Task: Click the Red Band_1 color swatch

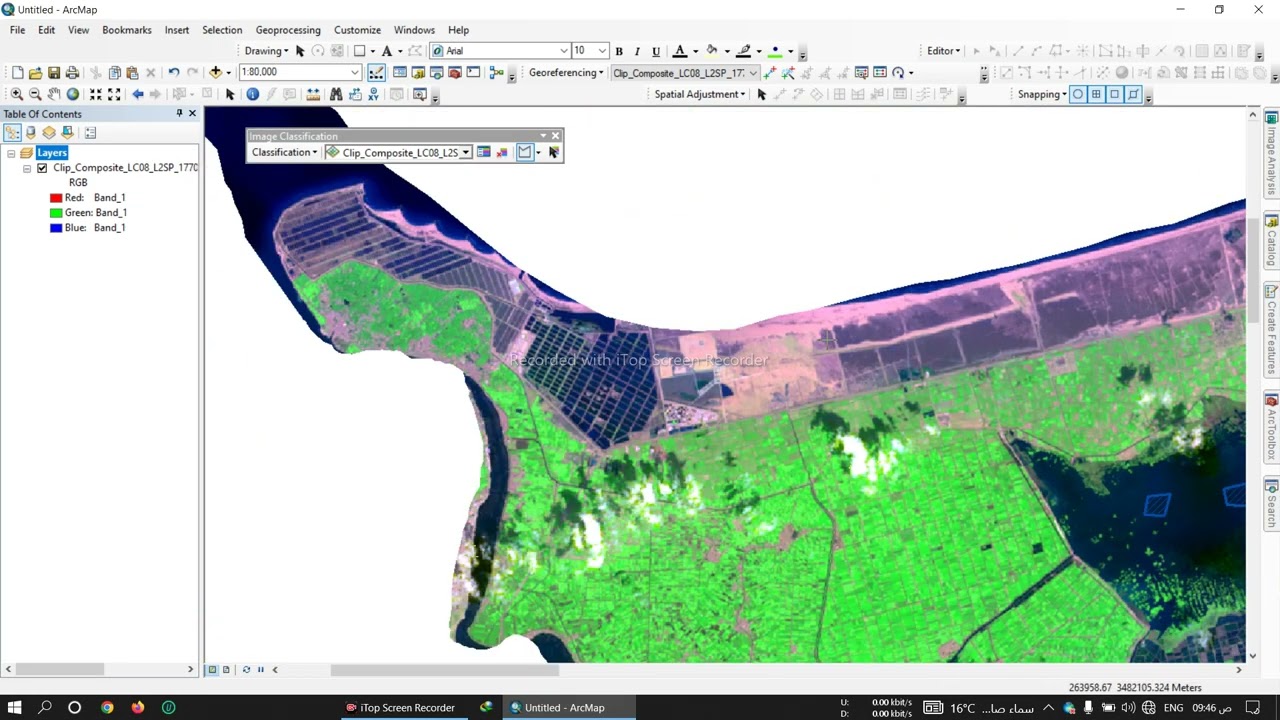Action: pos(56,198)
